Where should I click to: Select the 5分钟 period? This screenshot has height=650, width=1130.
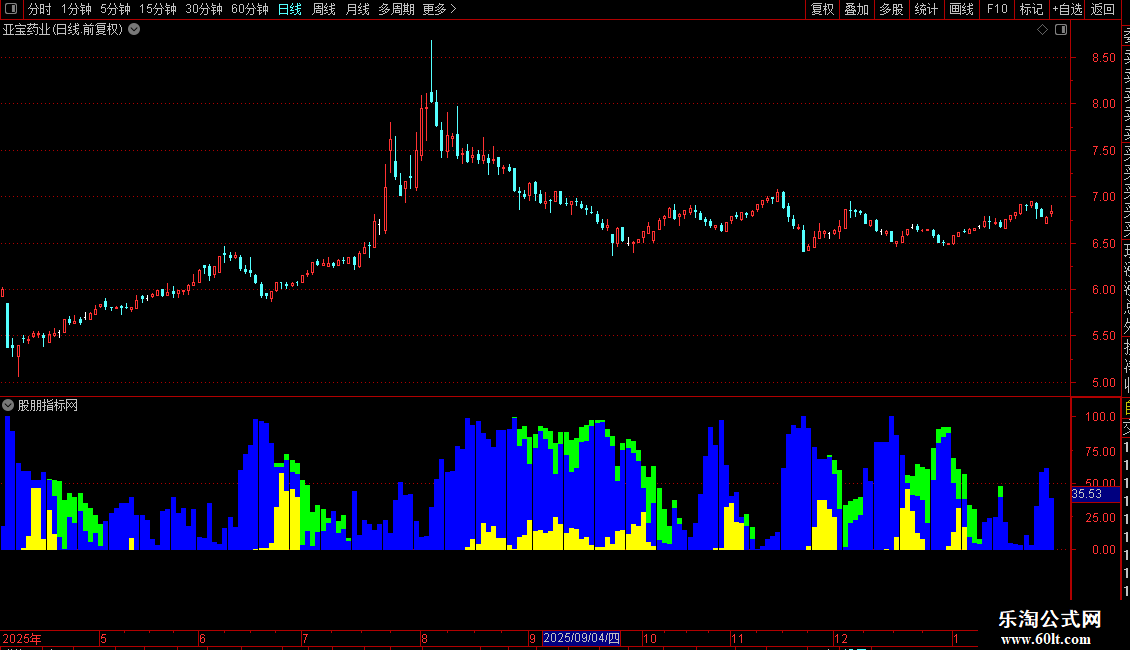click(115, 9)
